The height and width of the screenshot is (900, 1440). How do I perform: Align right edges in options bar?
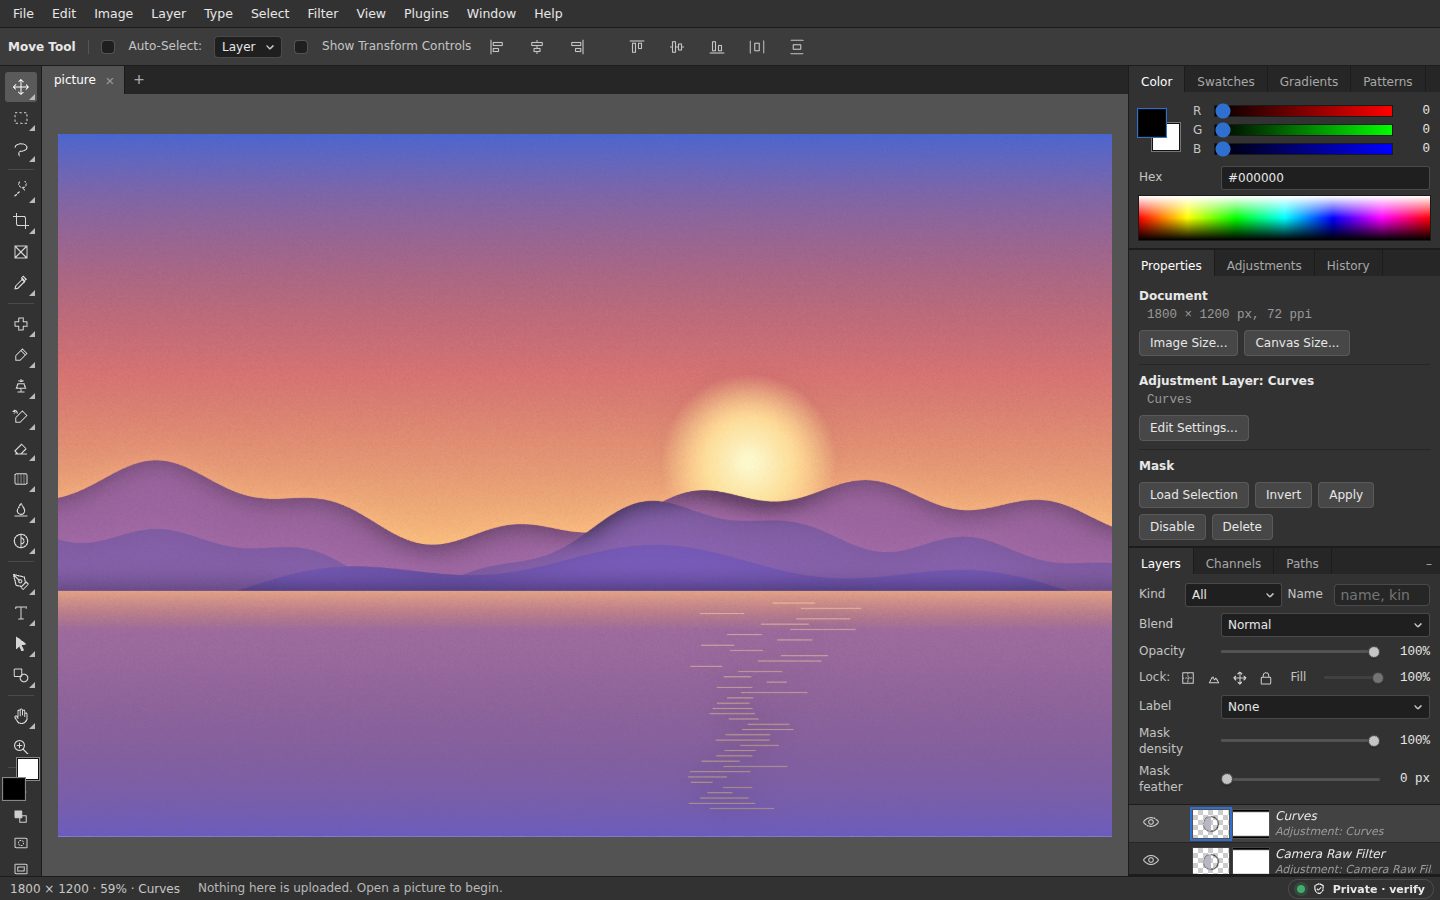coord(577,47)
